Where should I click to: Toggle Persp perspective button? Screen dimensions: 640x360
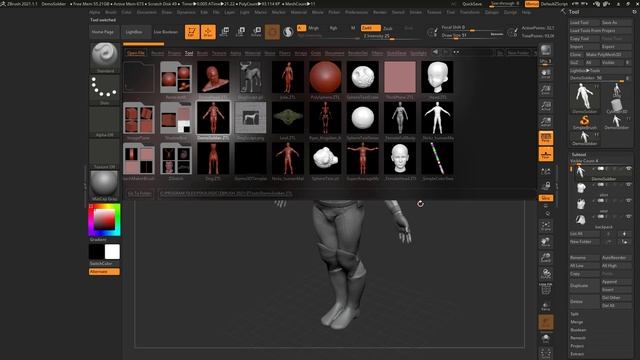pyautogui.click(x=546, y=138)
